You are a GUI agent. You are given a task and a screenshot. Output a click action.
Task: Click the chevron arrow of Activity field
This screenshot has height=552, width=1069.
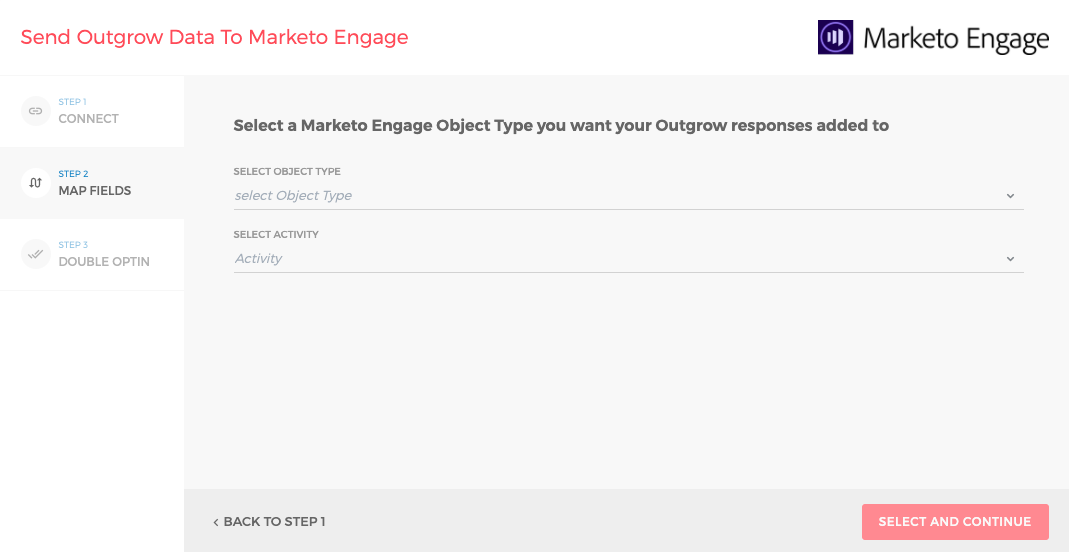[x=1010, y=259]
